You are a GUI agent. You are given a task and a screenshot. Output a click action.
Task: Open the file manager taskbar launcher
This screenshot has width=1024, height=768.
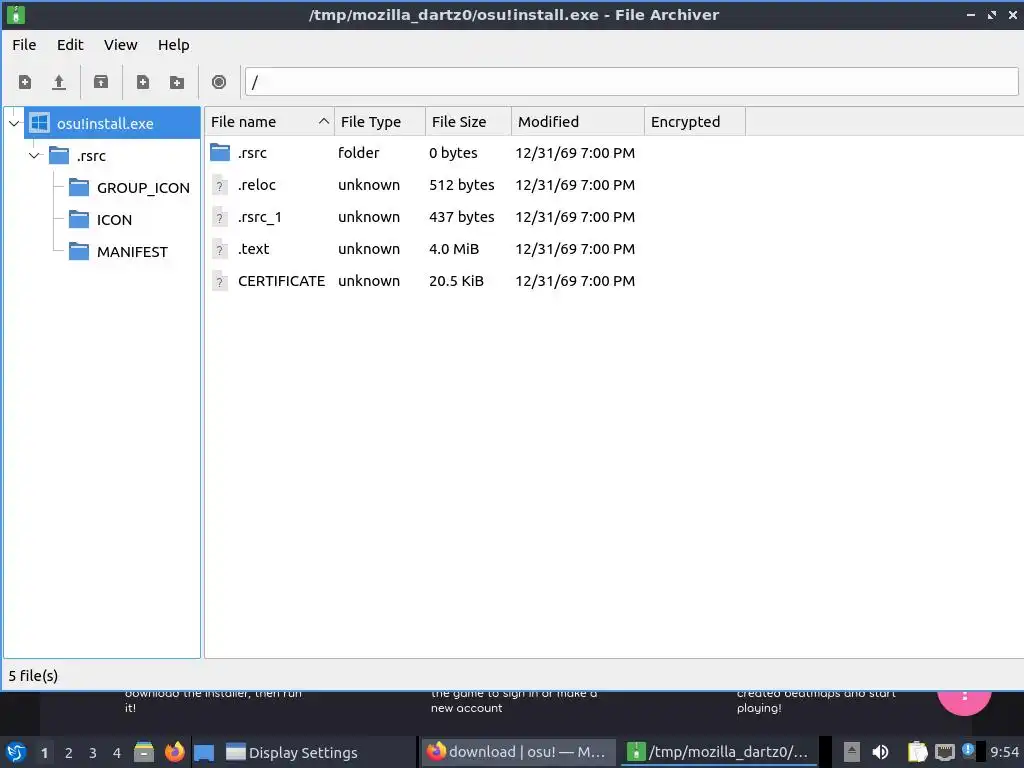(144, 752)
